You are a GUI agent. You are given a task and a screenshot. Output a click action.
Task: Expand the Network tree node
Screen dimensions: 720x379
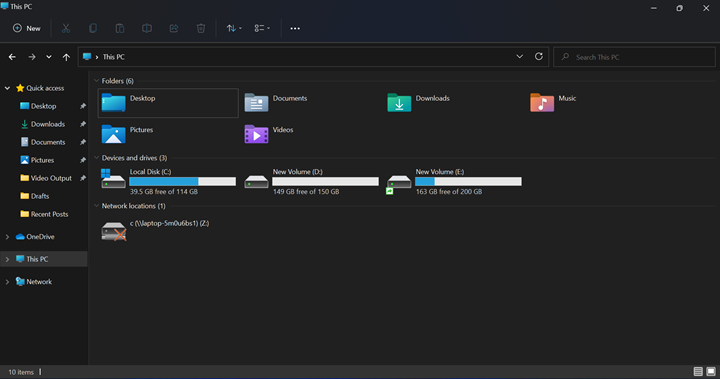click(x=7, y=282)
